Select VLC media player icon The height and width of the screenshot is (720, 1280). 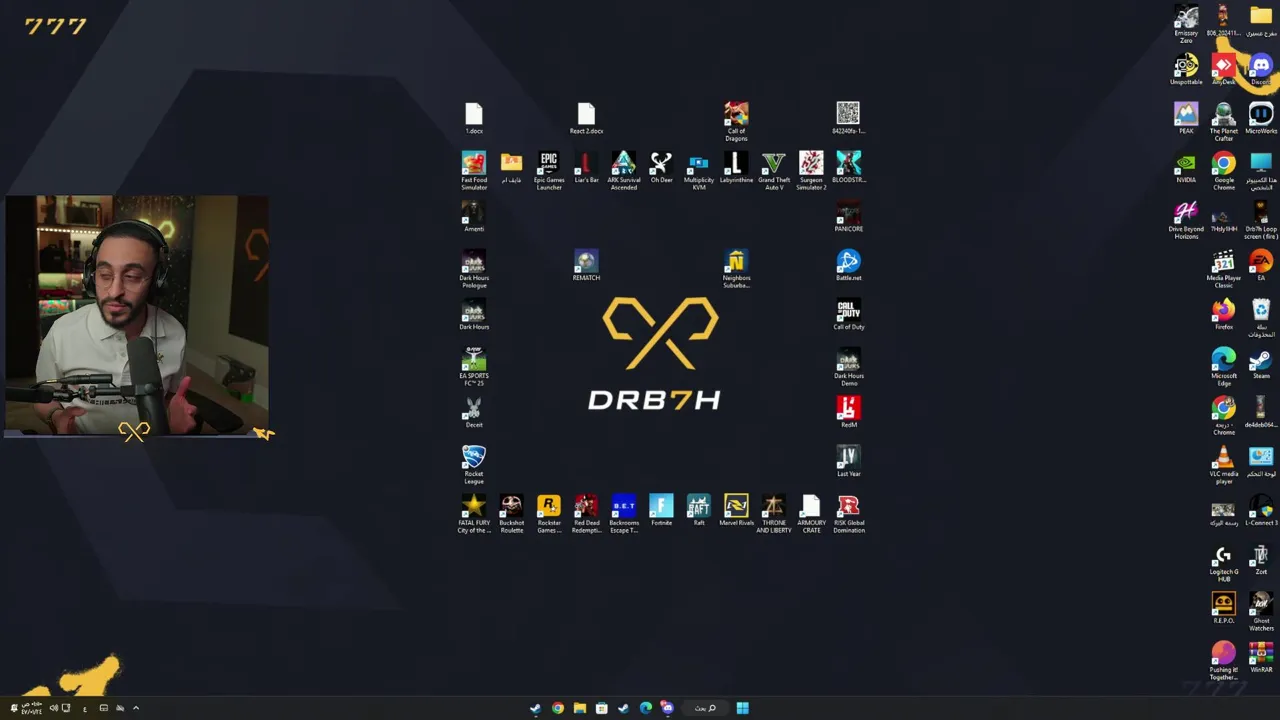[1223, 465]
